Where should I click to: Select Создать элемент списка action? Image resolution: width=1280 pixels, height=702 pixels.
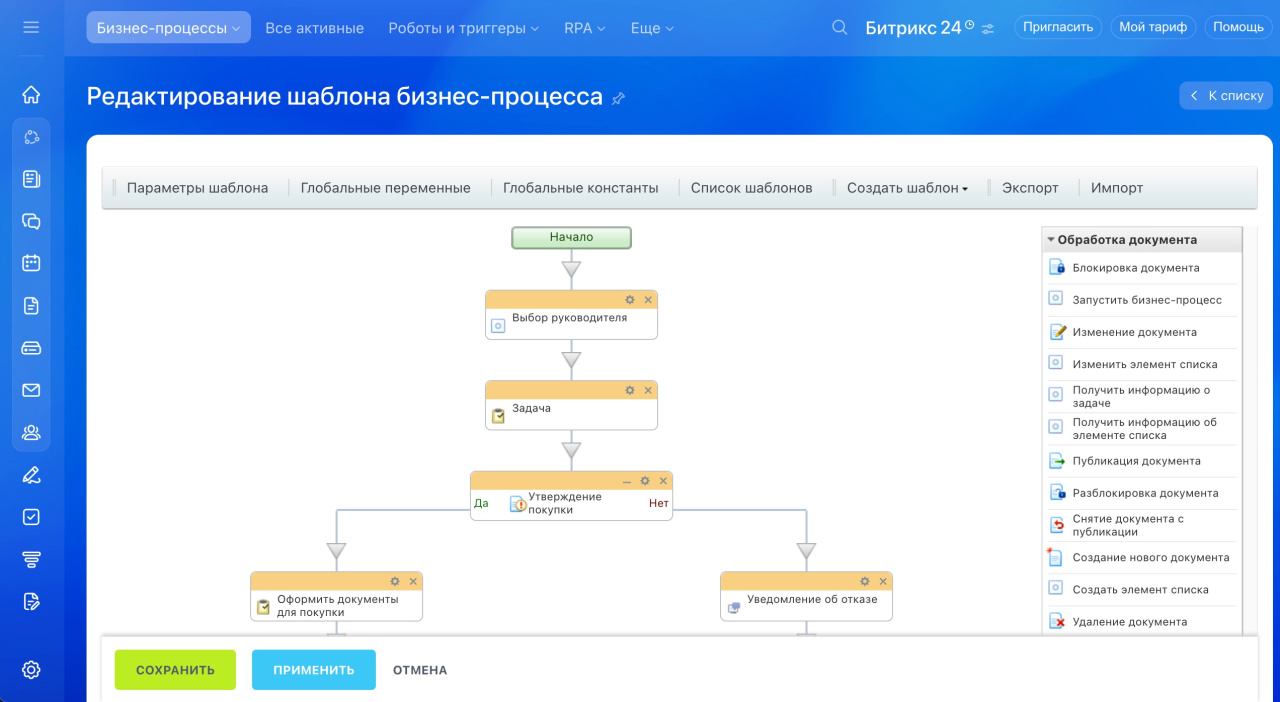pyautogui.click(x=1140, y=589)
